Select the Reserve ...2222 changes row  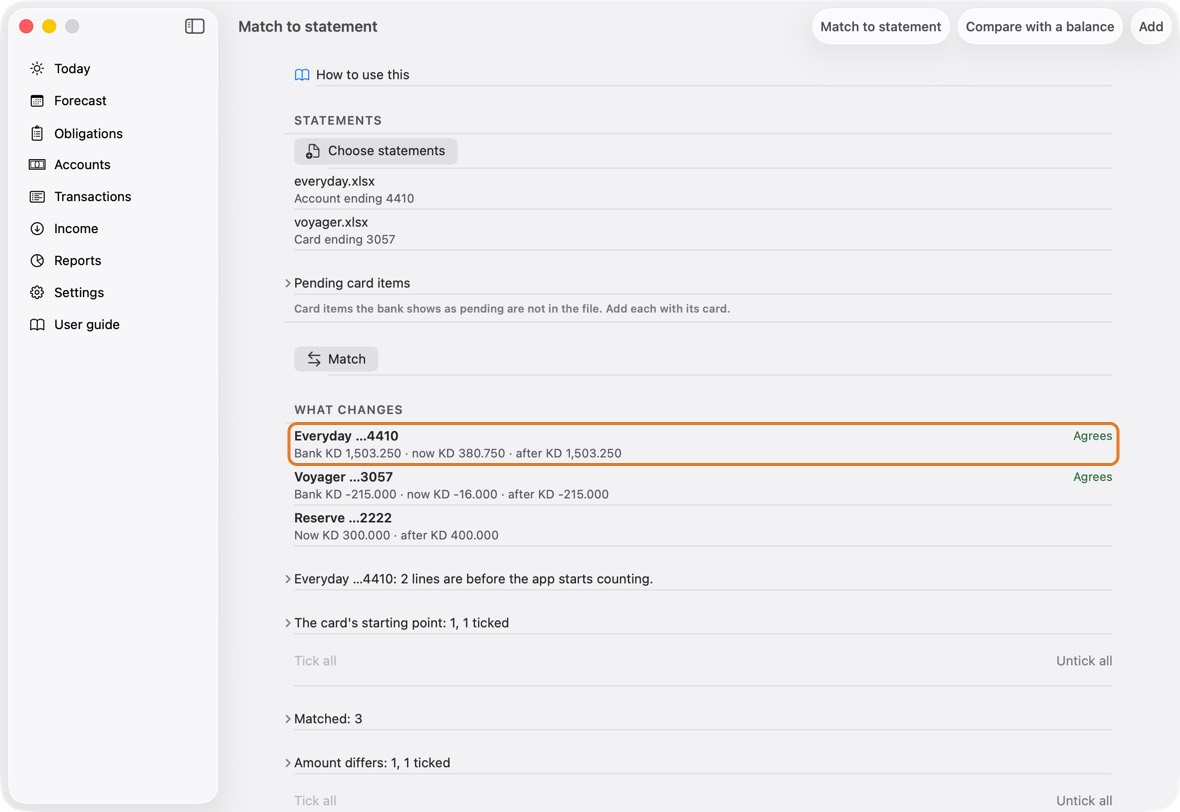[703, 526]
